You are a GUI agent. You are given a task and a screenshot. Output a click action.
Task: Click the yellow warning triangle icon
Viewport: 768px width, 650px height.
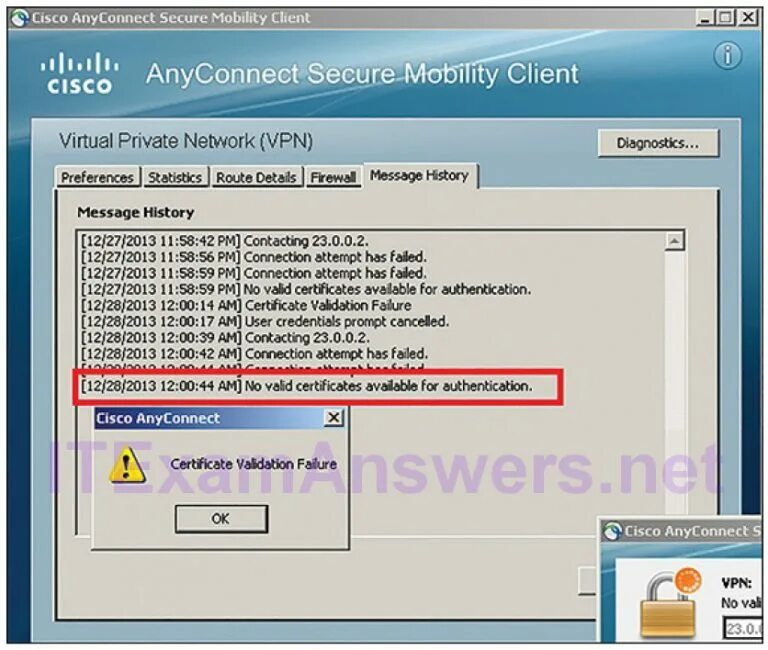[127, 464]
